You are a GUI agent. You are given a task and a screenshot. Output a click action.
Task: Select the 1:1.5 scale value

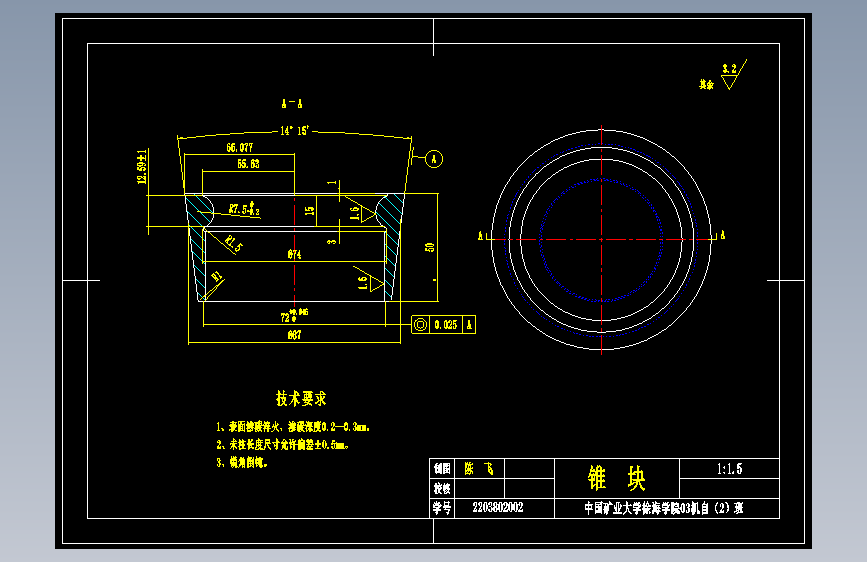(x=729, y=469)
